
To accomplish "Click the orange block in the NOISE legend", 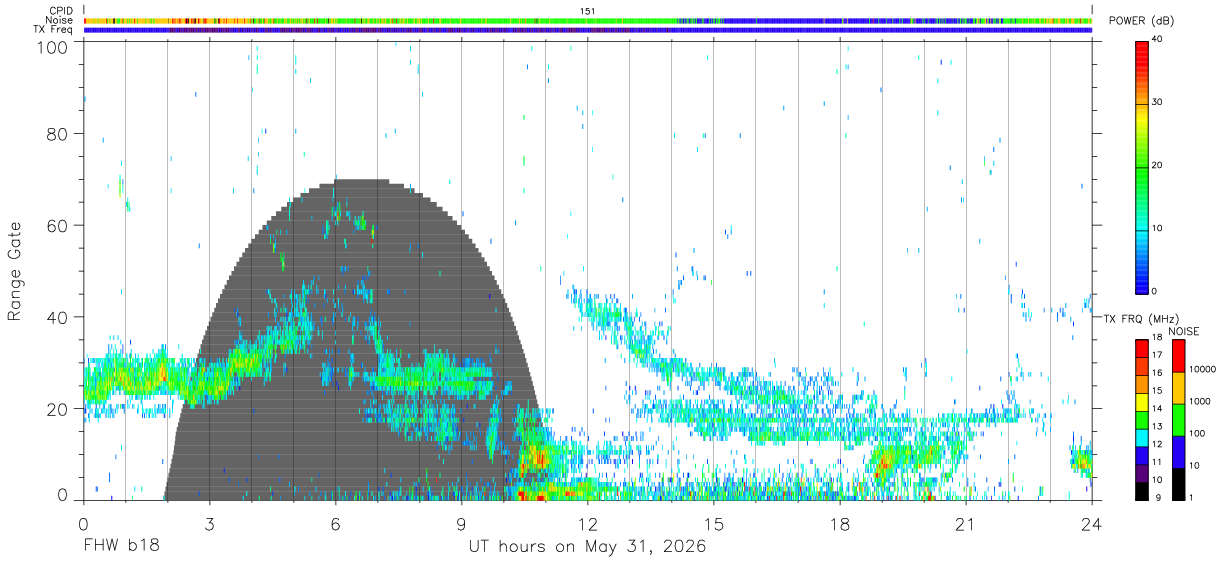I will [1179, 388].
